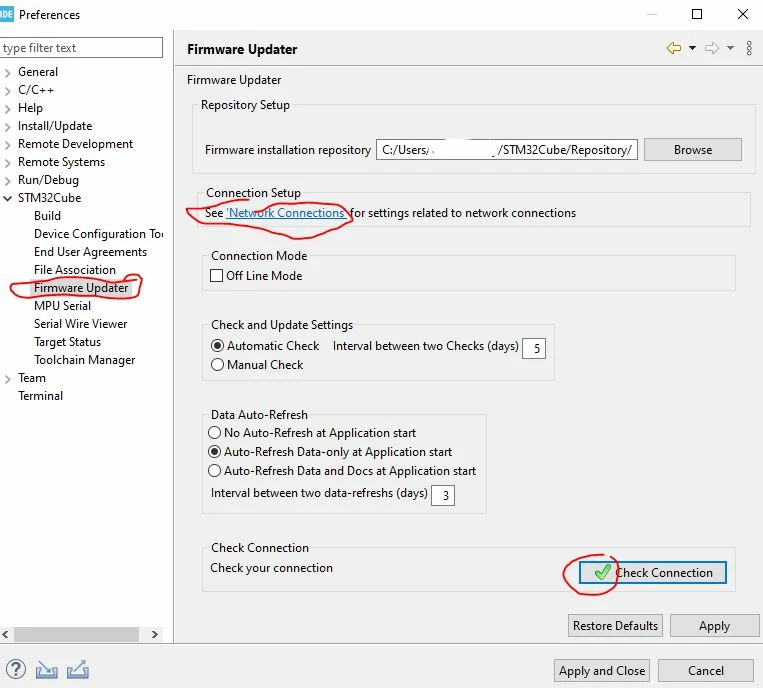Click the Cancel button

pos(706,671)
